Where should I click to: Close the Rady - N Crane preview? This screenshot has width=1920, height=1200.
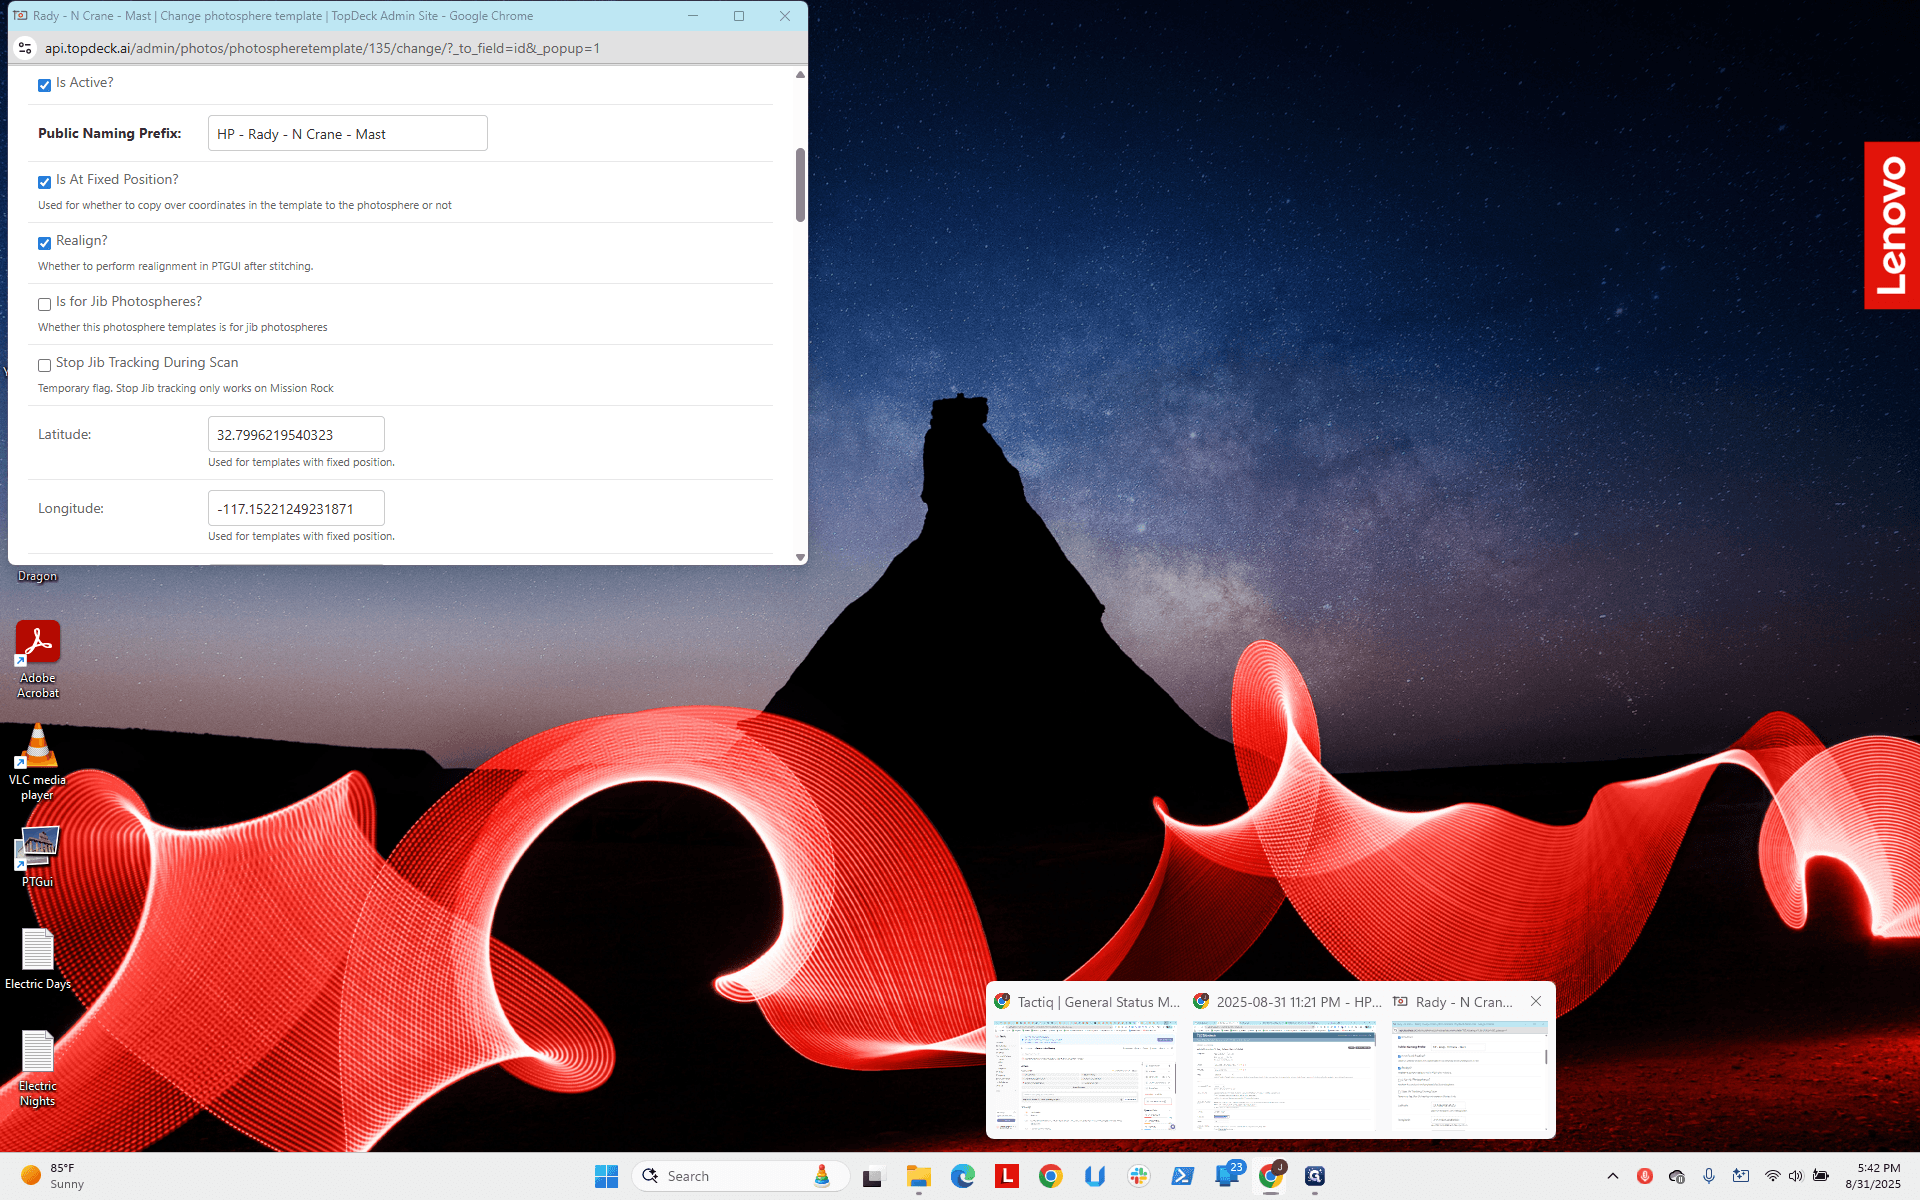pos(1536,1001)
